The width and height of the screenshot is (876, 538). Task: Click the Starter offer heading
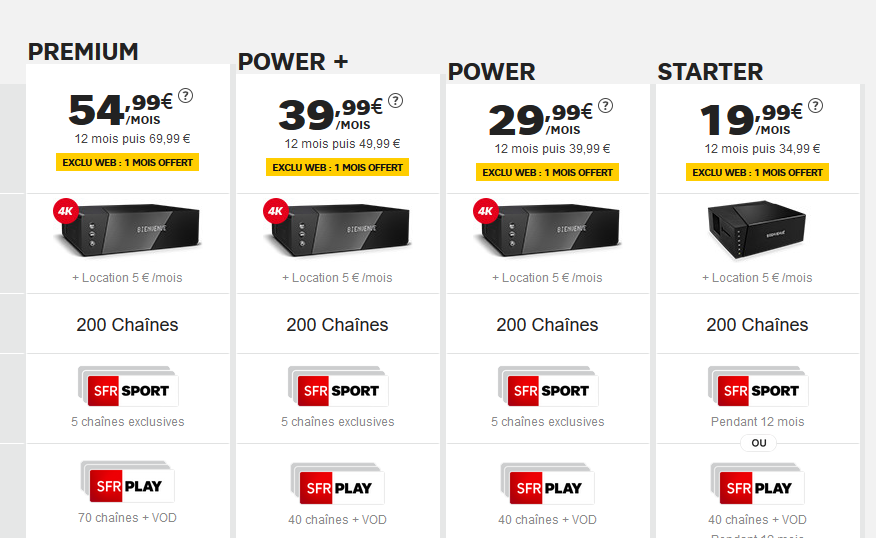tap(710, 72)
